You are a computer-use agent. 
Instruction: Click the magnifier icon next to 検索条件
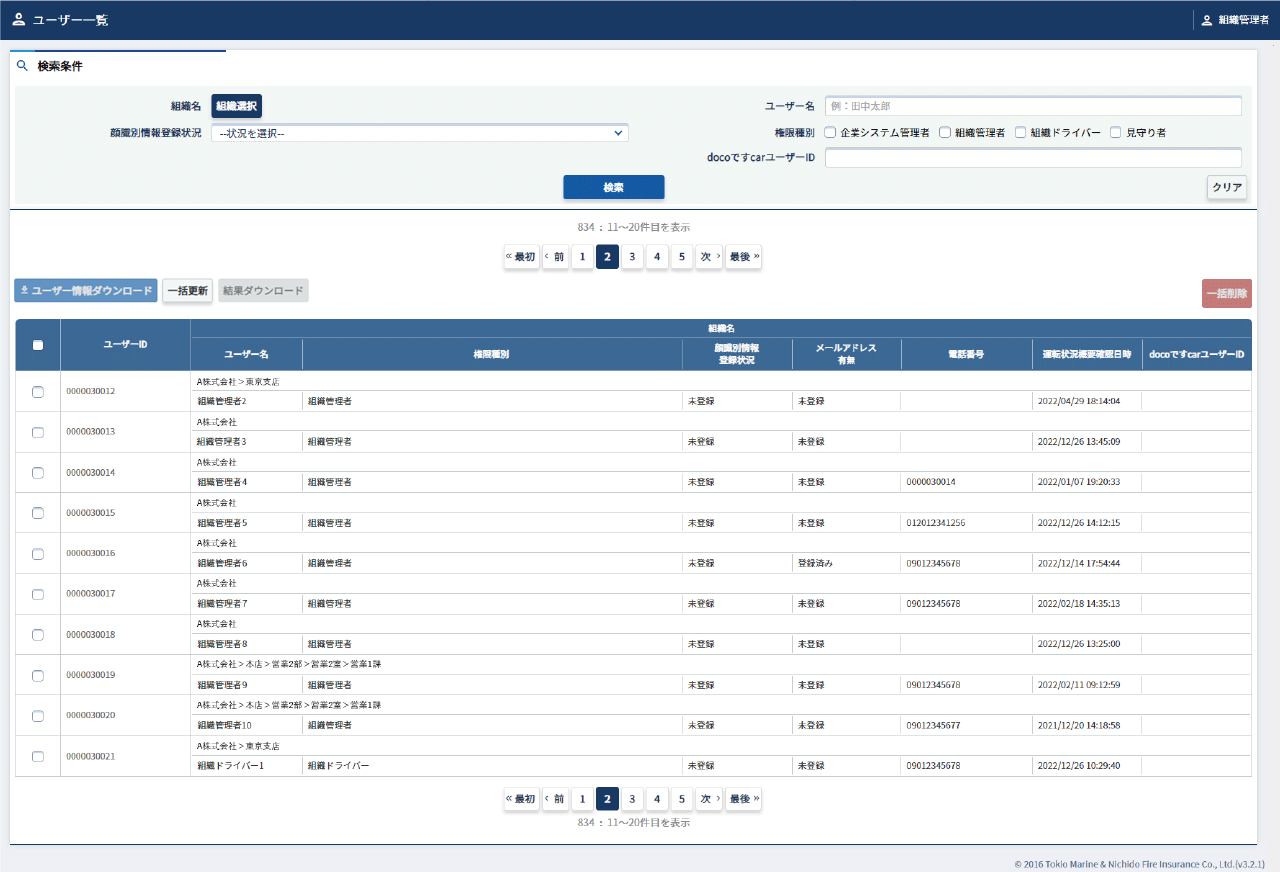(22, 67)
